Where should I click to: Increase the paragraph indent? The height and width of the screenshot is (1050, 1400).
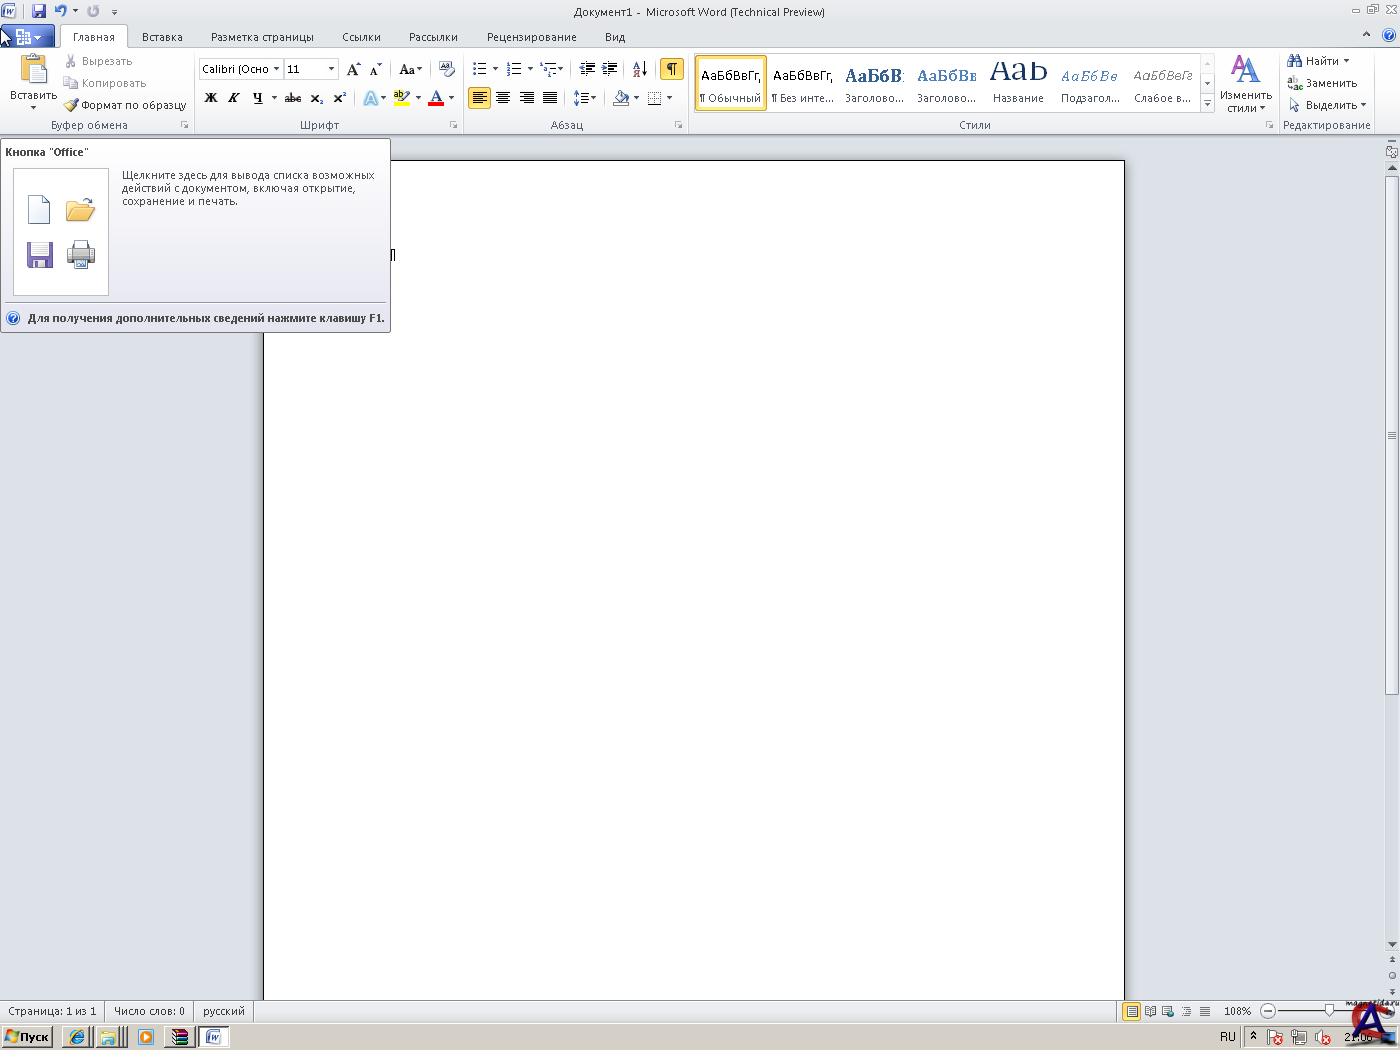609,69
